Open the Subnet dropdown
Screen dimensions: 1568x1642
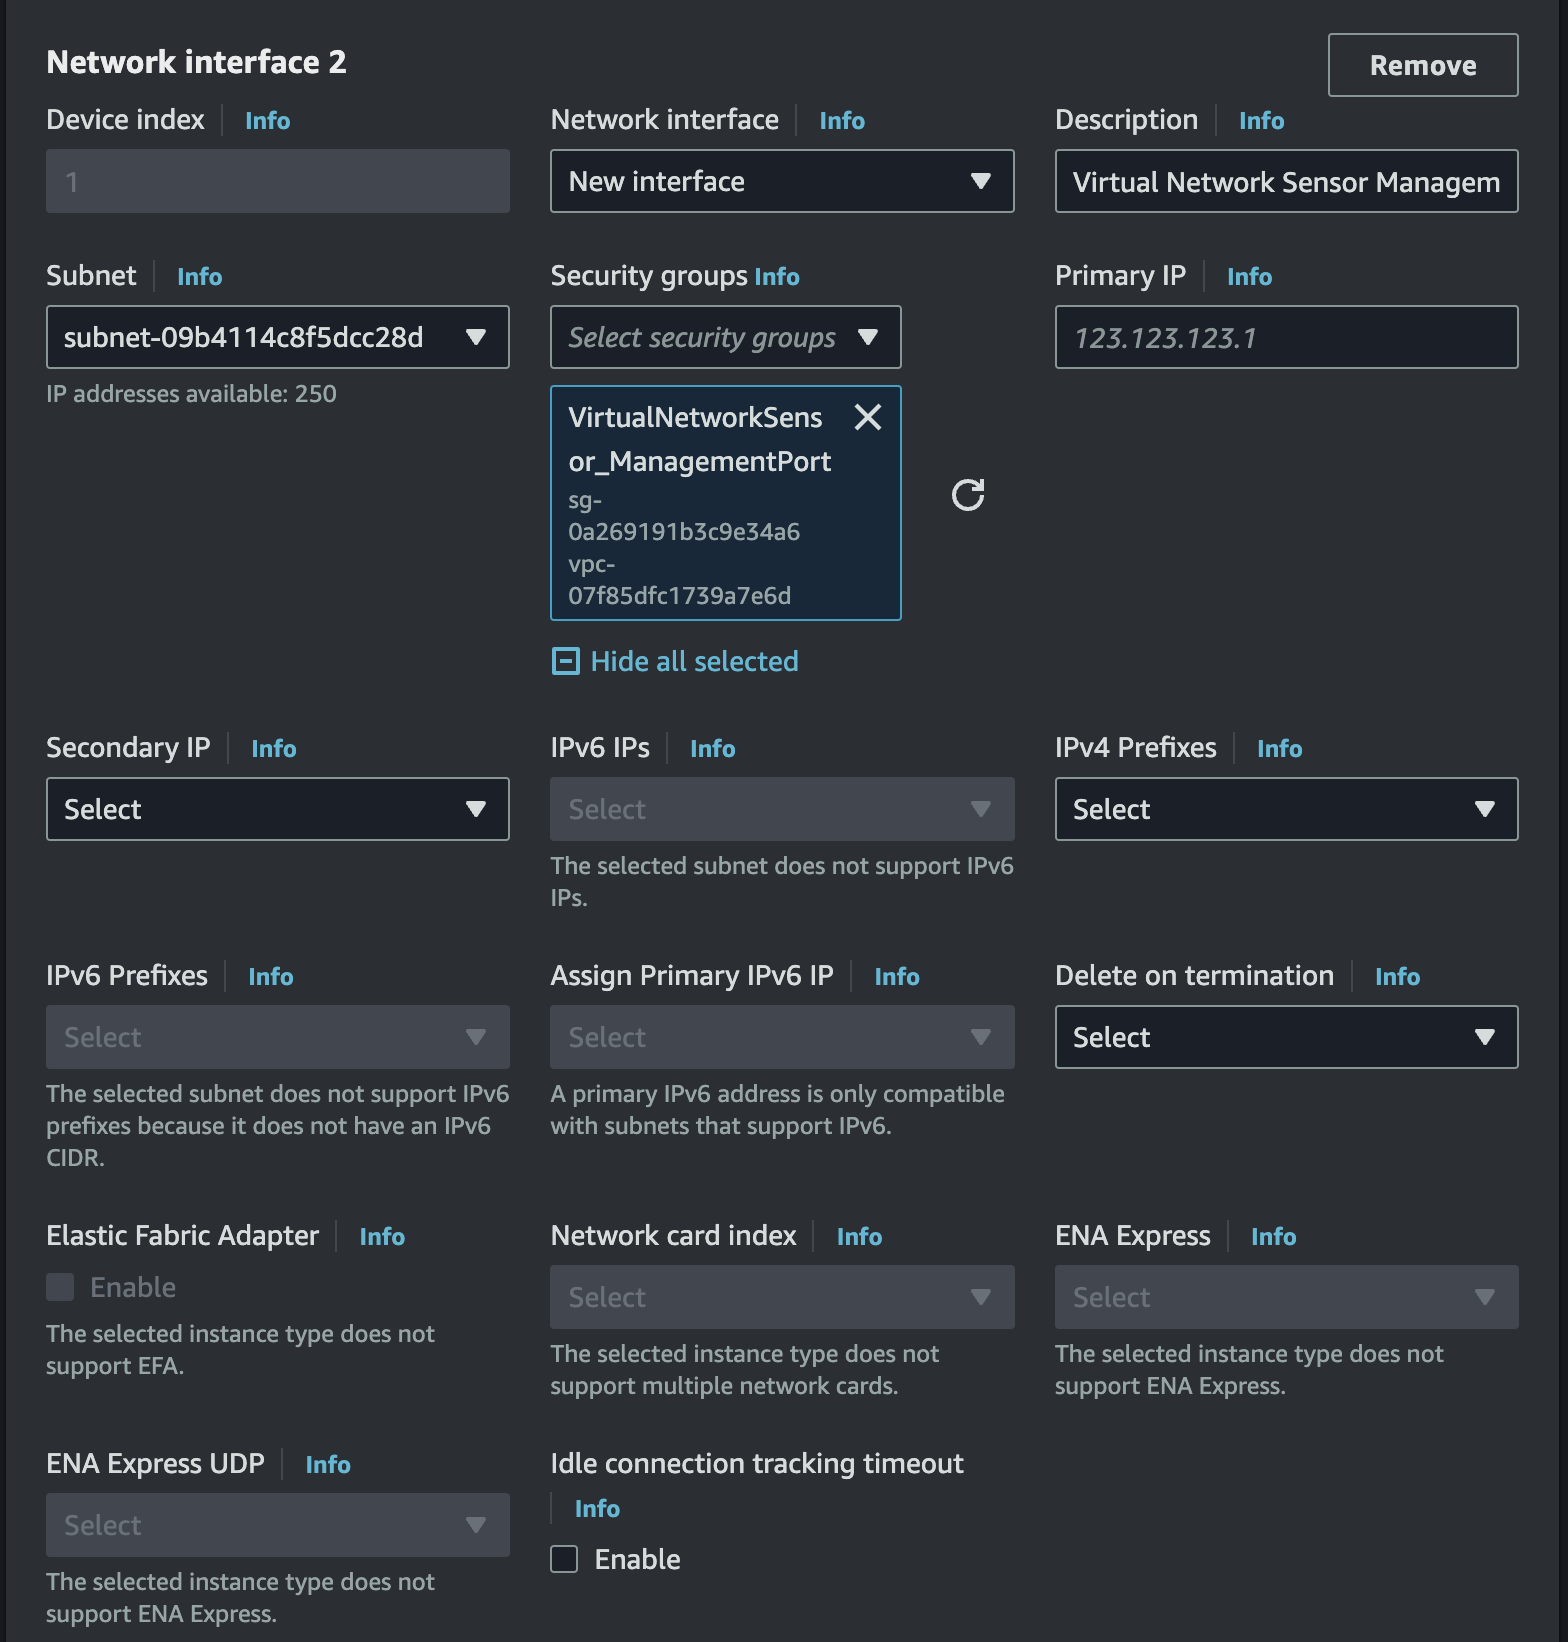click(x=278, y=337)
